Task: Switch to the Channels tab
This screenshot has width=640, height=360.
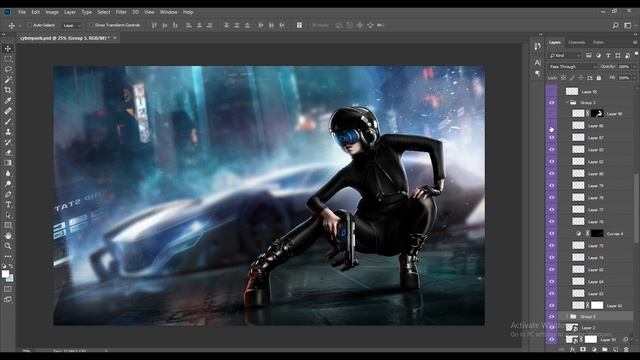Action: [576, 42]
